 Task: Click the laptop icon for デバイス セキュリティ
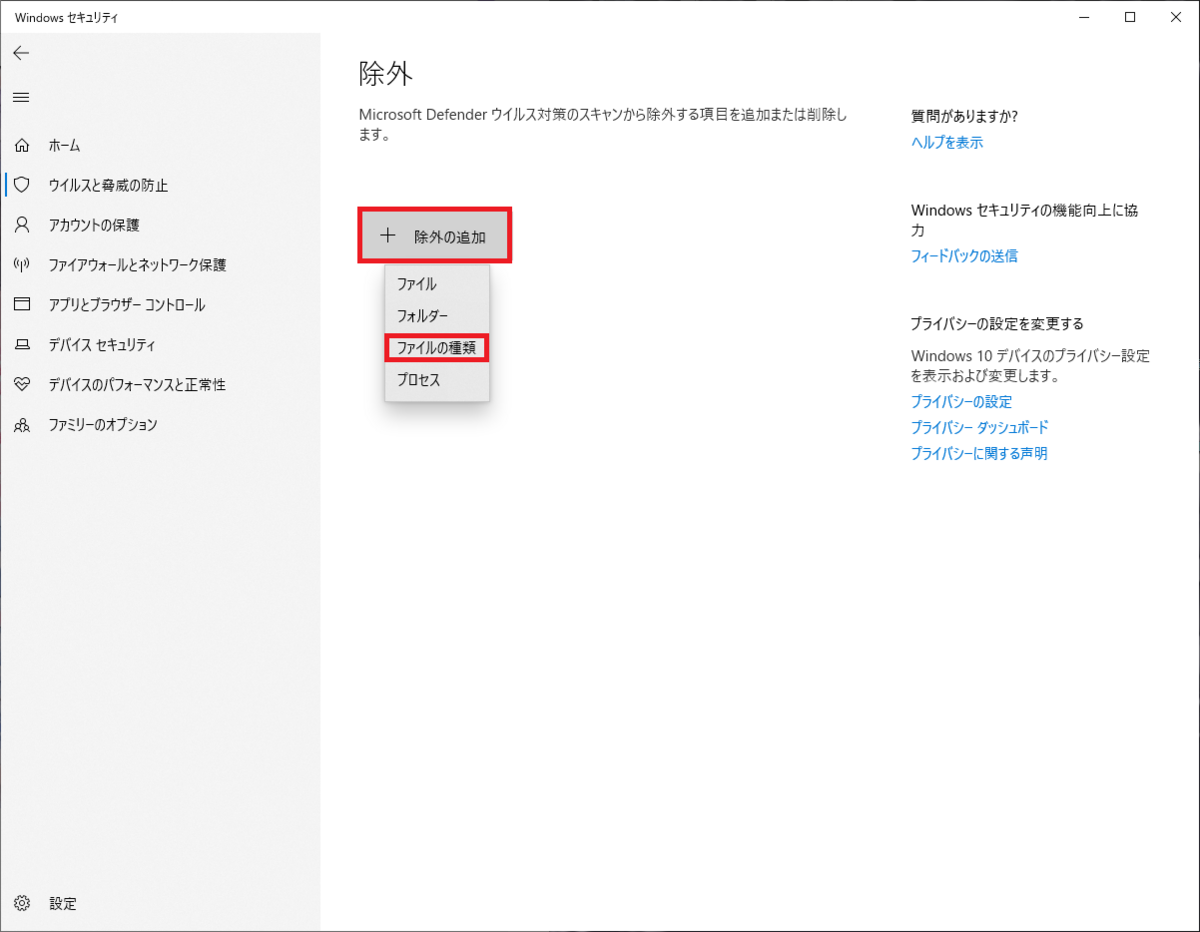(22, 345)
